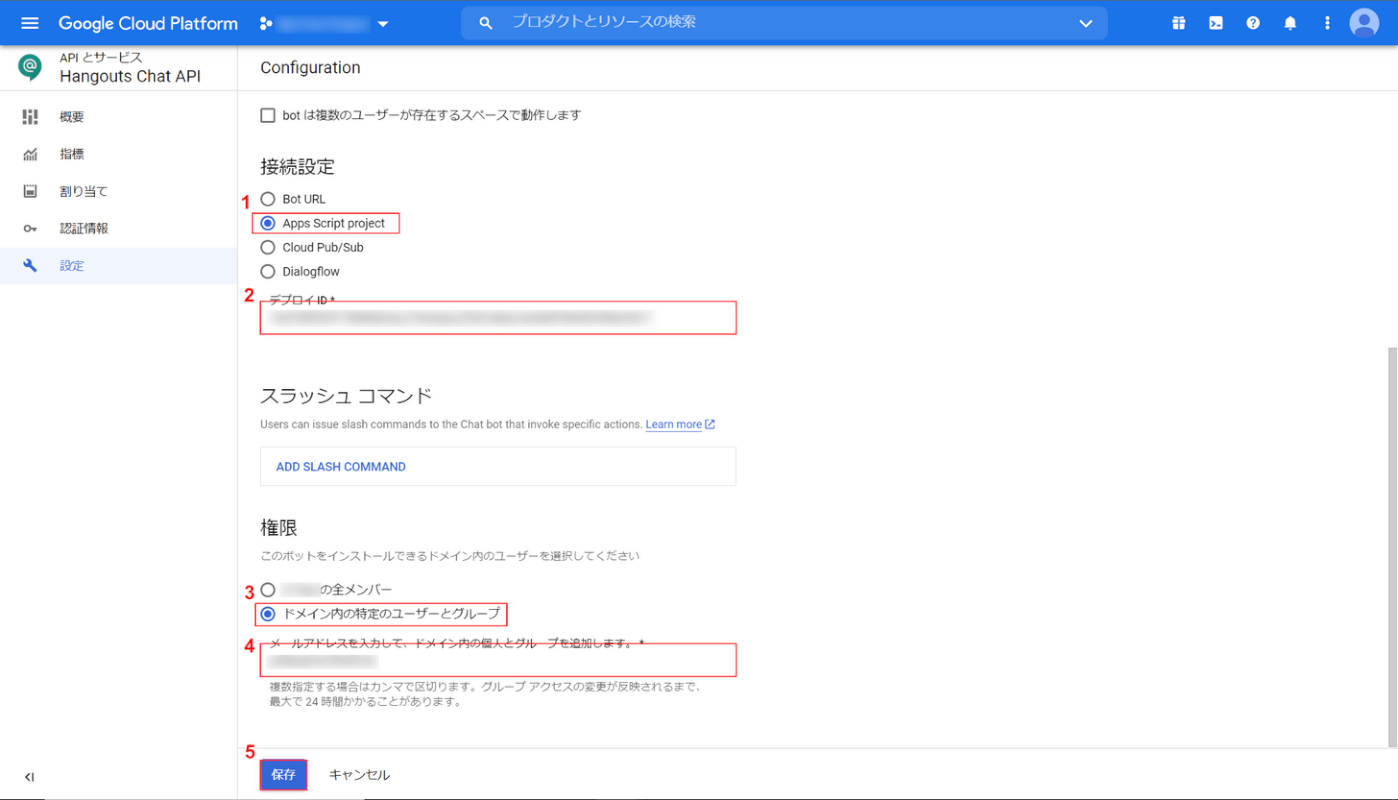This screenshot has width=1398, height=800.
Task: Open the 概要 overview menu item
Action: tap(118, 117)
